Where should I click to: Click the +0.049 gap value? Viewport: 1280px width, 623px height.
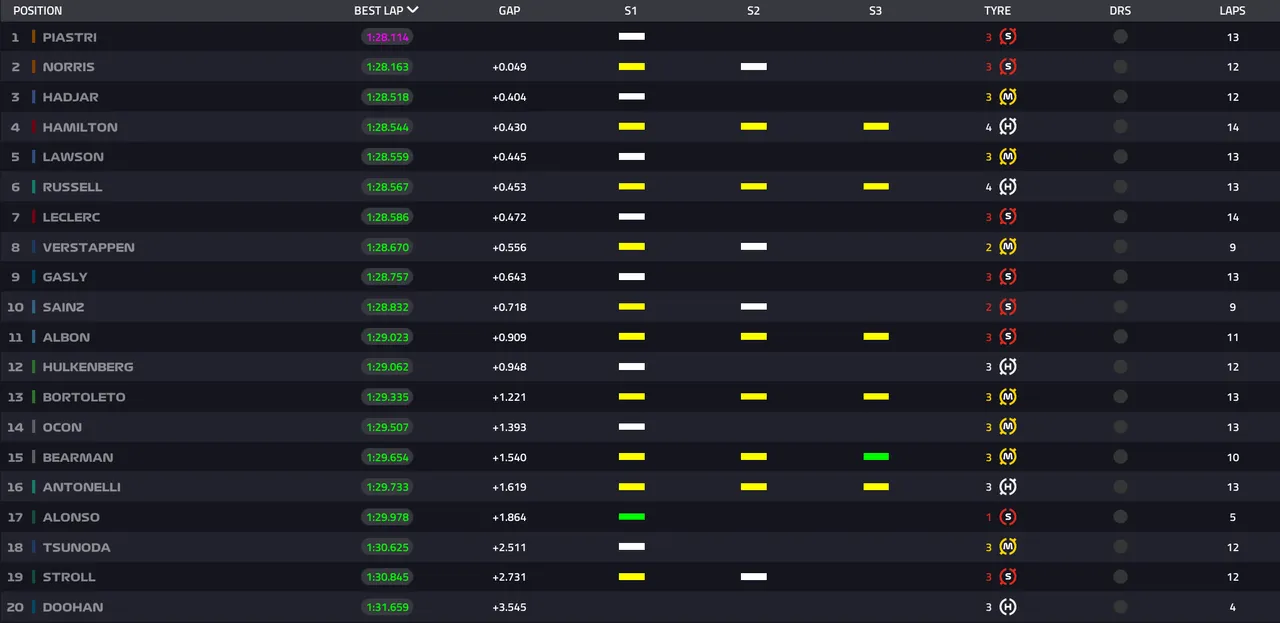click(x=509, y=67)
